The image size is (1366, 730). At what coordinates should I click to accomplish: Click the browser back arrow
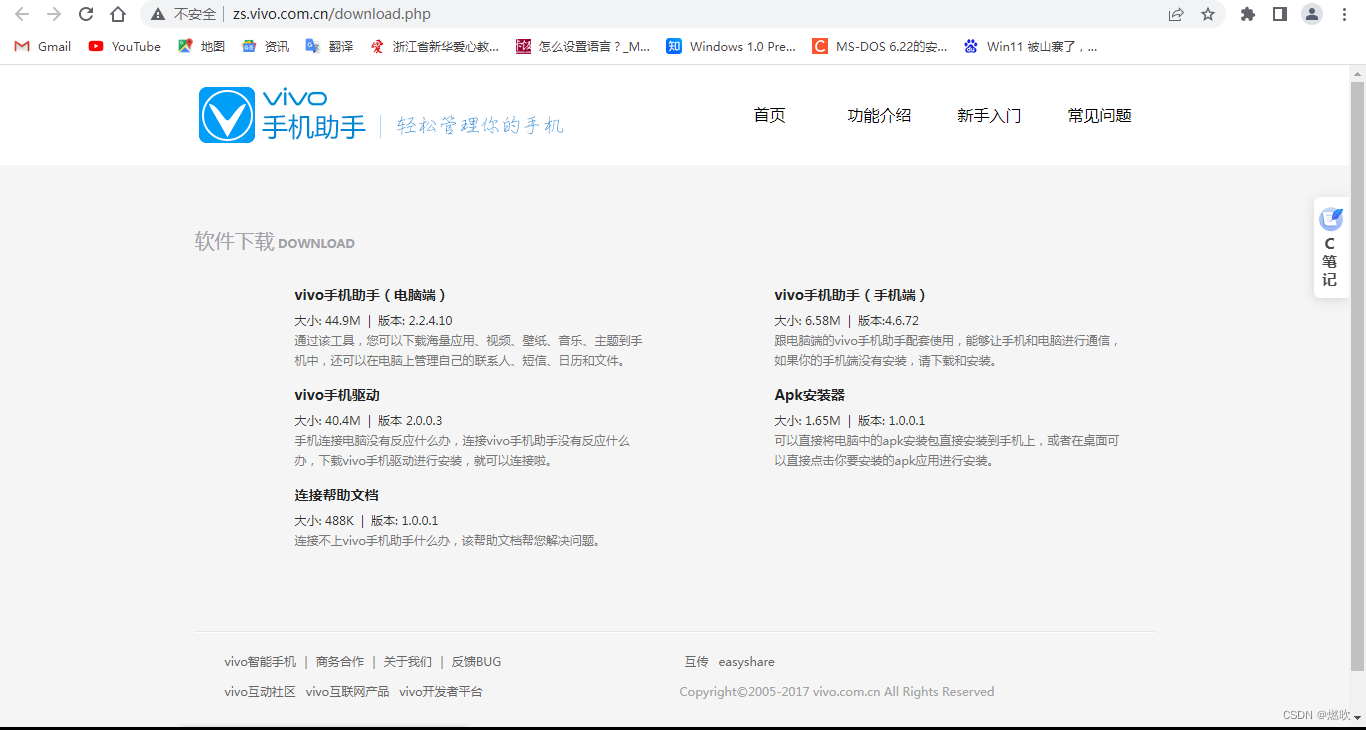pyautogui.click(x=22, y=14)
